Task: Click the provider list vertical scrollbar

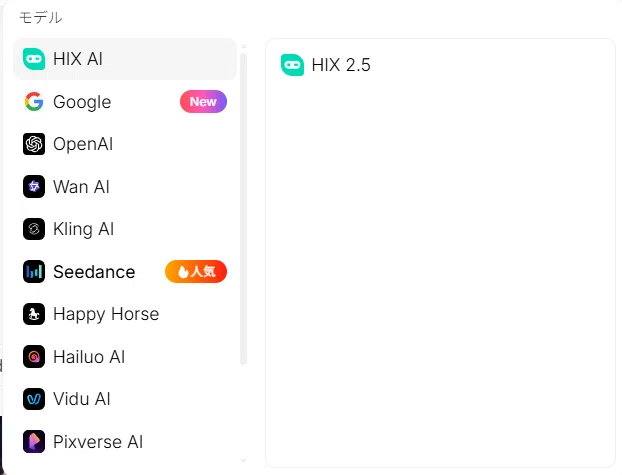Action: (x=244, y=209)
